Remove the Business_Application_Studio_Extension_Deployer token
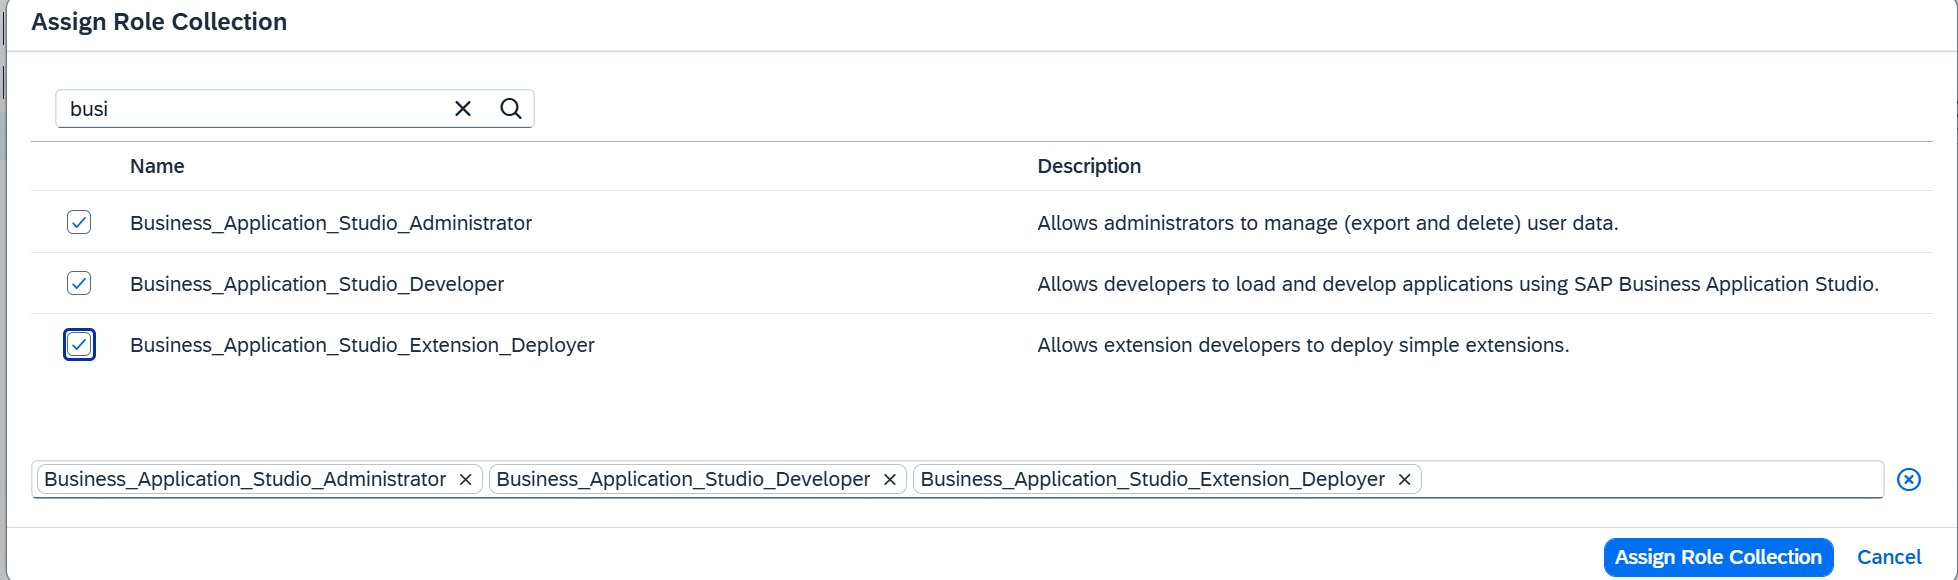Viewport: 1958px width, 580px height. (1405, 480)
